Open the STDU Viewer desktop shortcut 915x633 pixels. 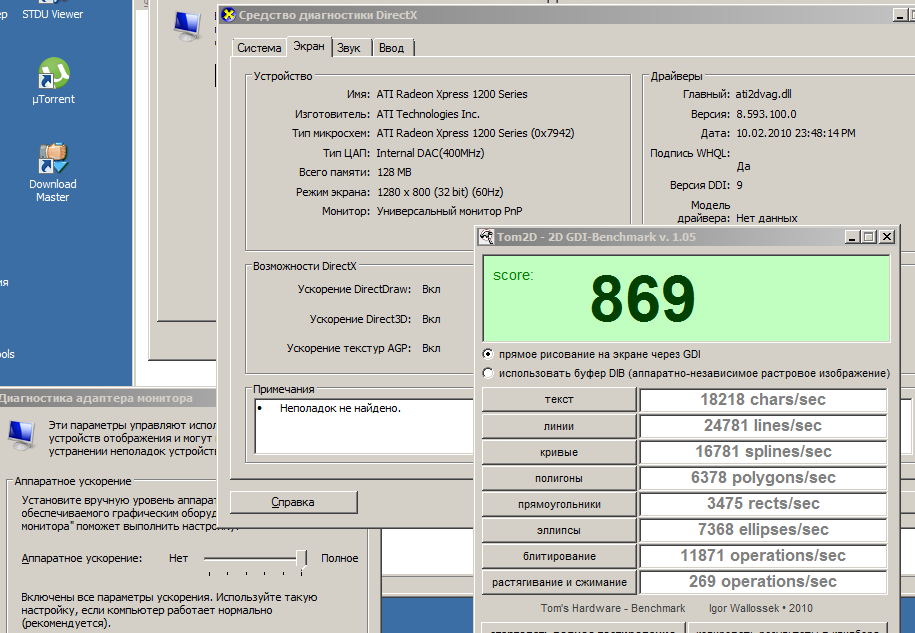point(52,14)
